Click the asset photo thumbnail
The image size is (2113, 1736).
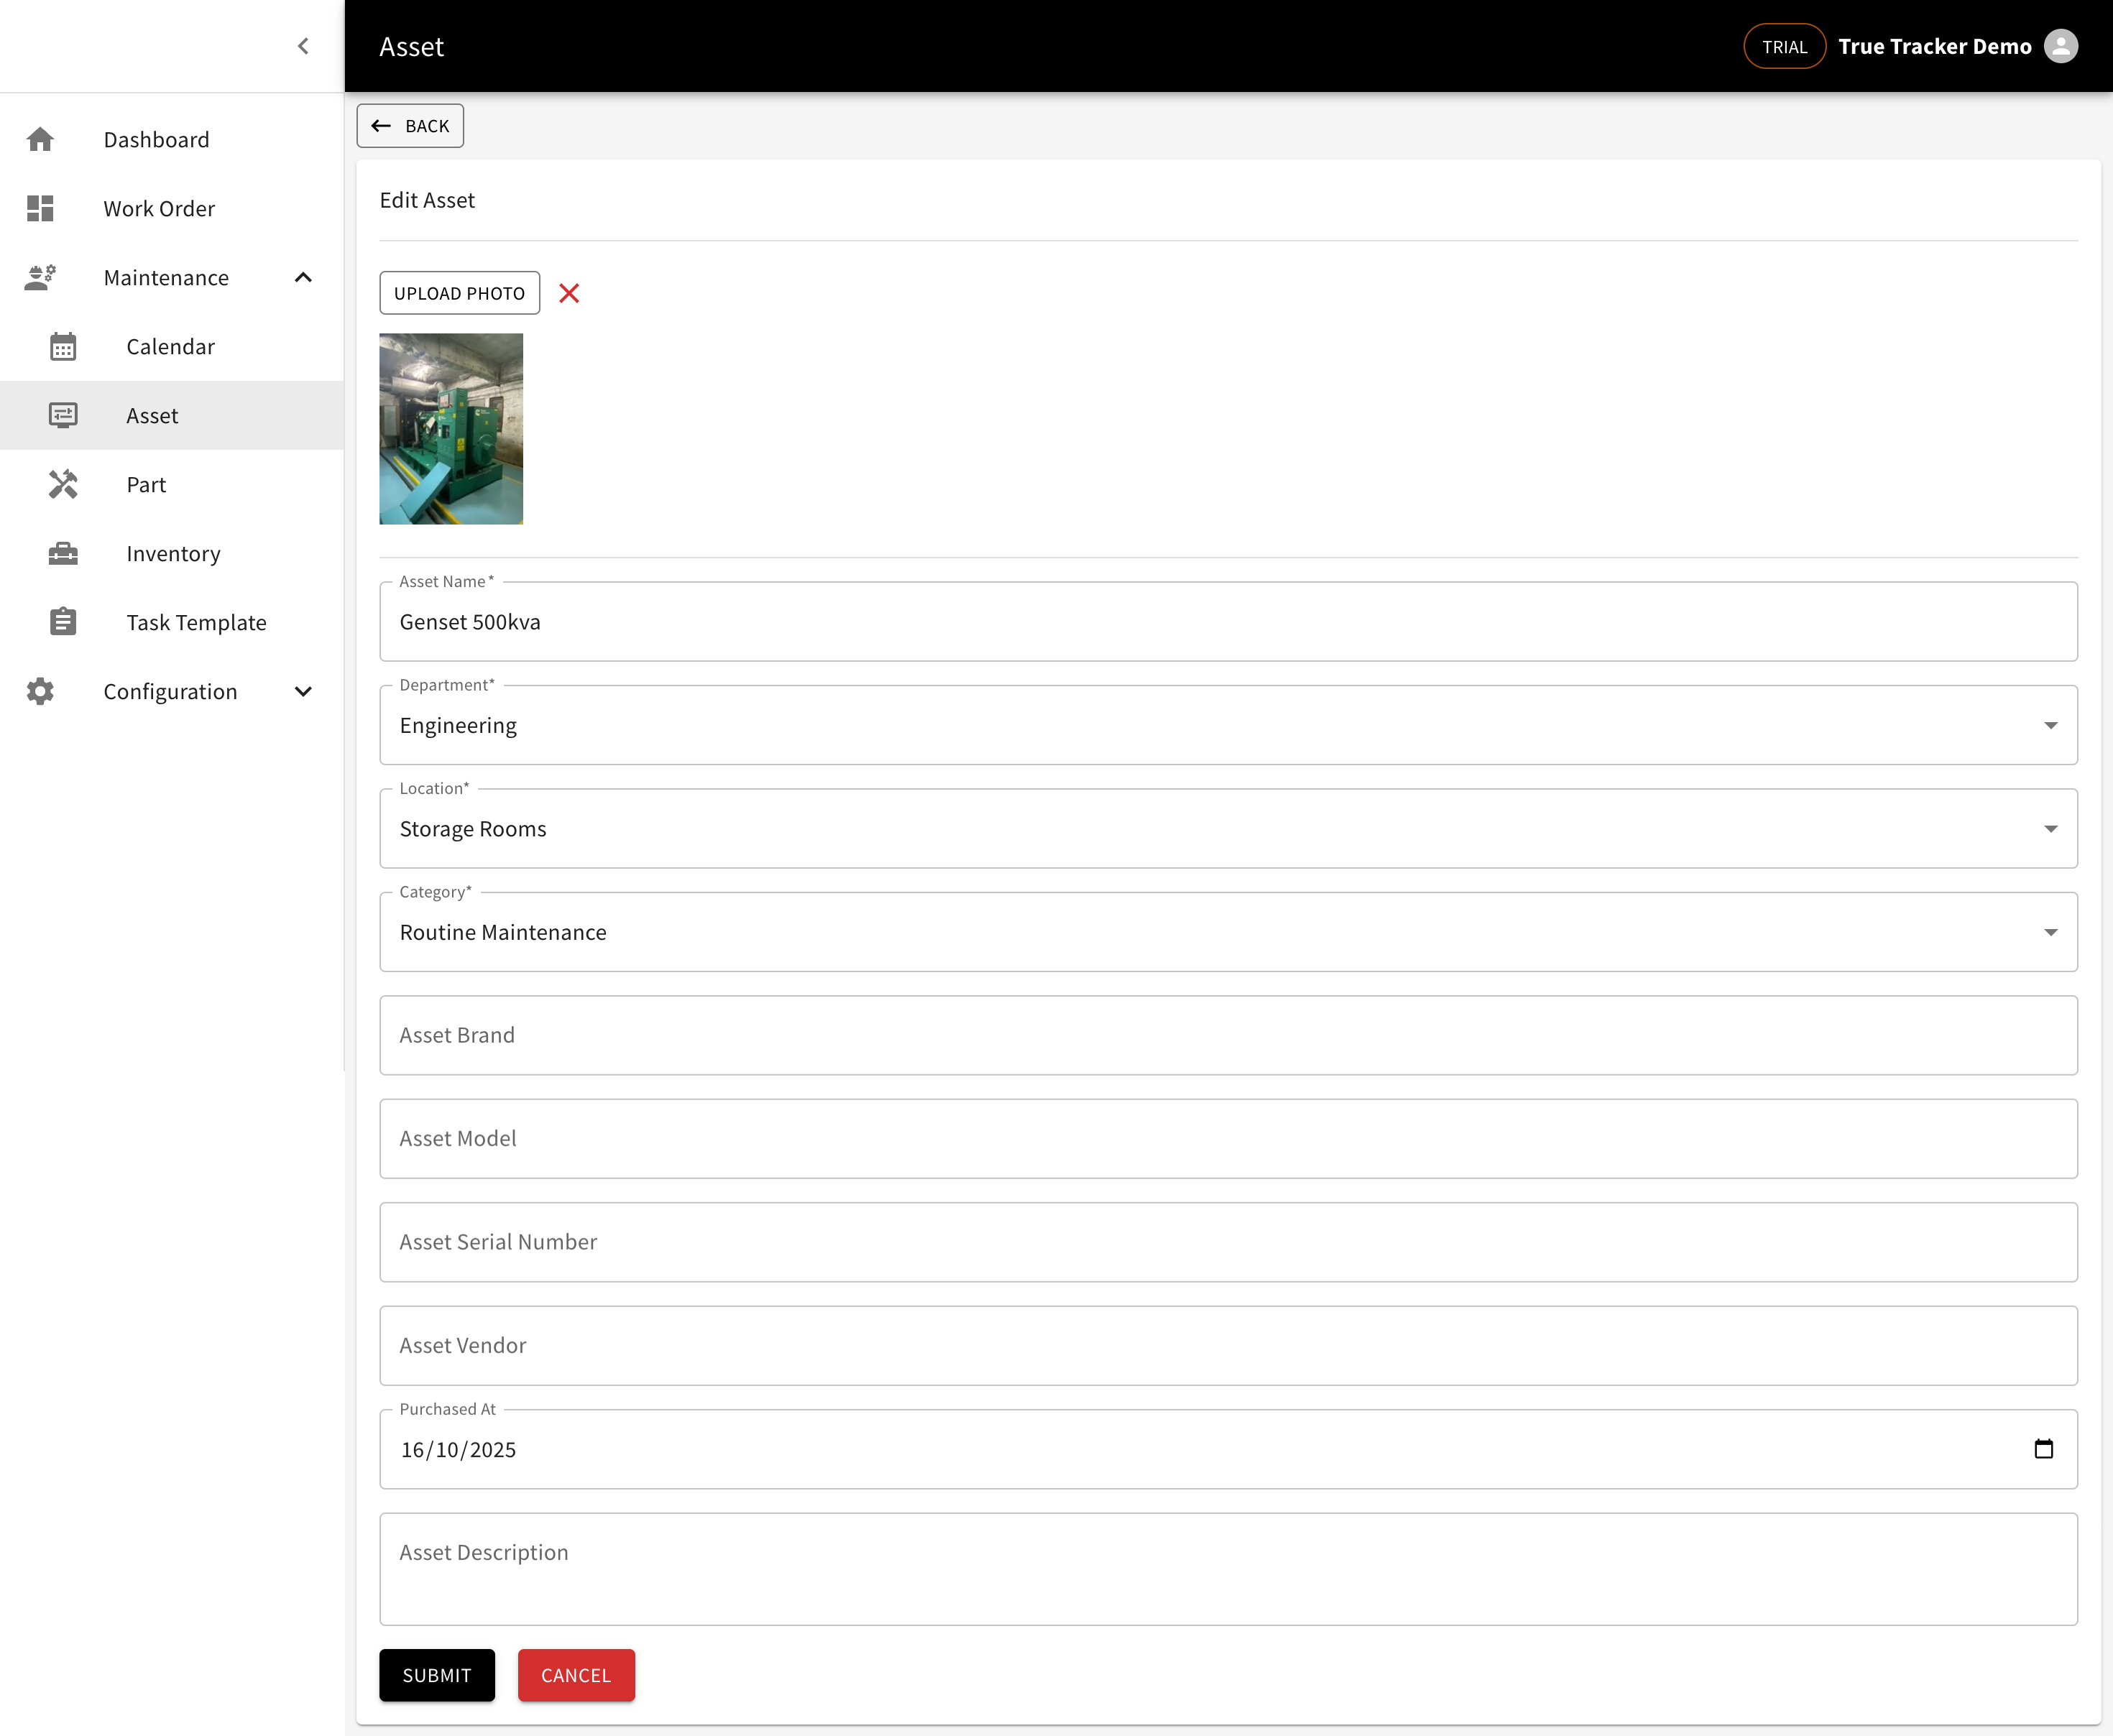pos(450,429)
